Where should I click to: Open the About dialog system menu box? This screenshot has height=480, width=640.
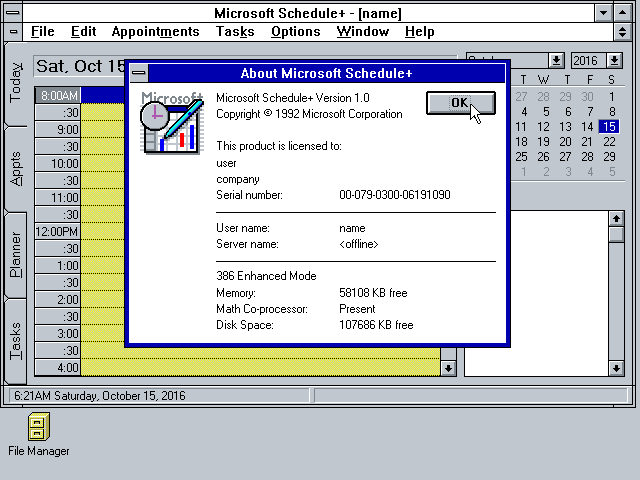click(x=139, y=73)
